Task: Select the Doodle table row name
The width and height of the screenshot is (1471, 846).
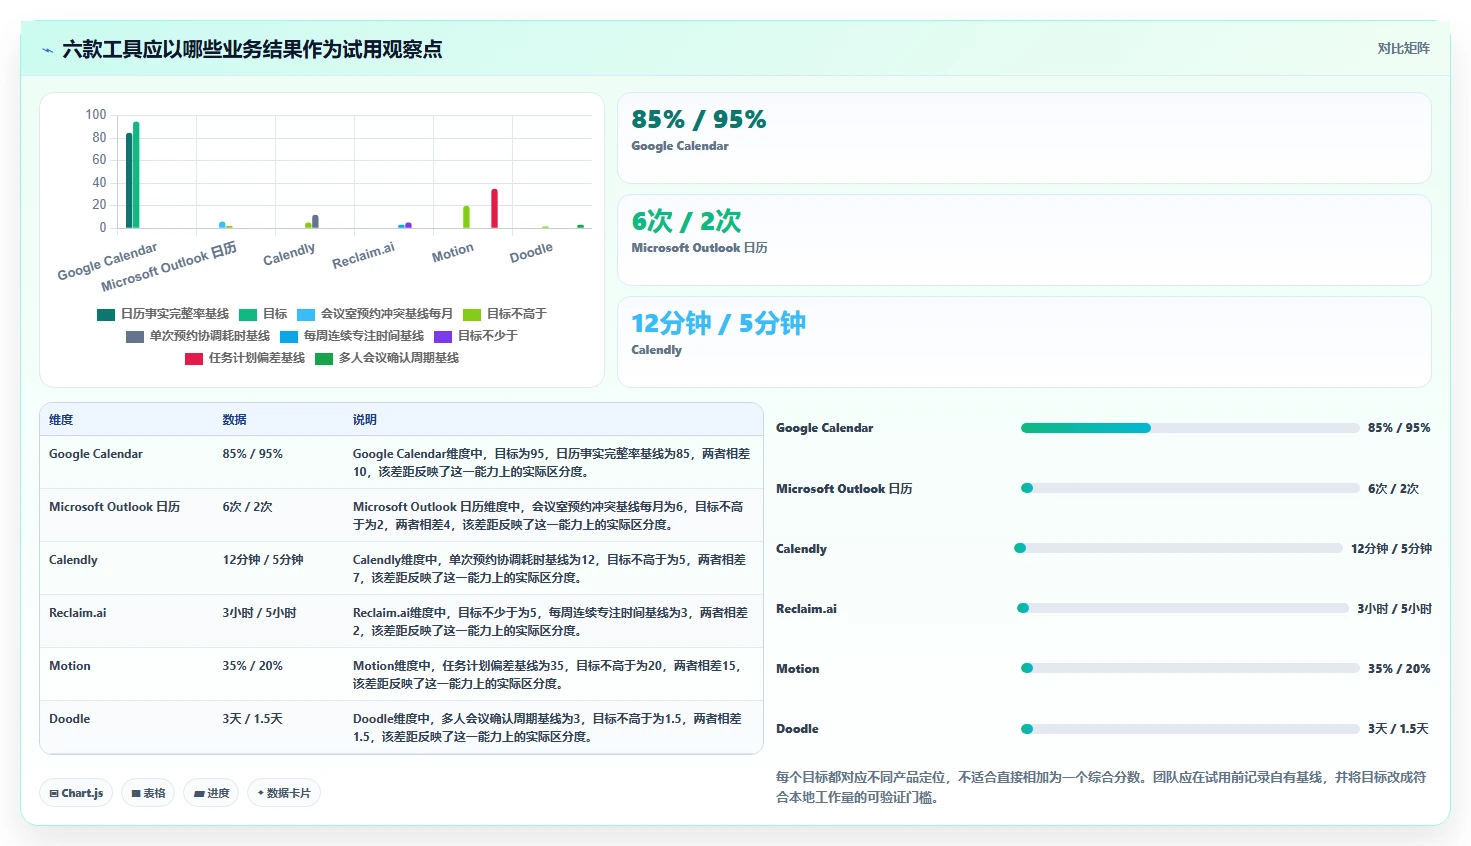Action: [70, 719]
